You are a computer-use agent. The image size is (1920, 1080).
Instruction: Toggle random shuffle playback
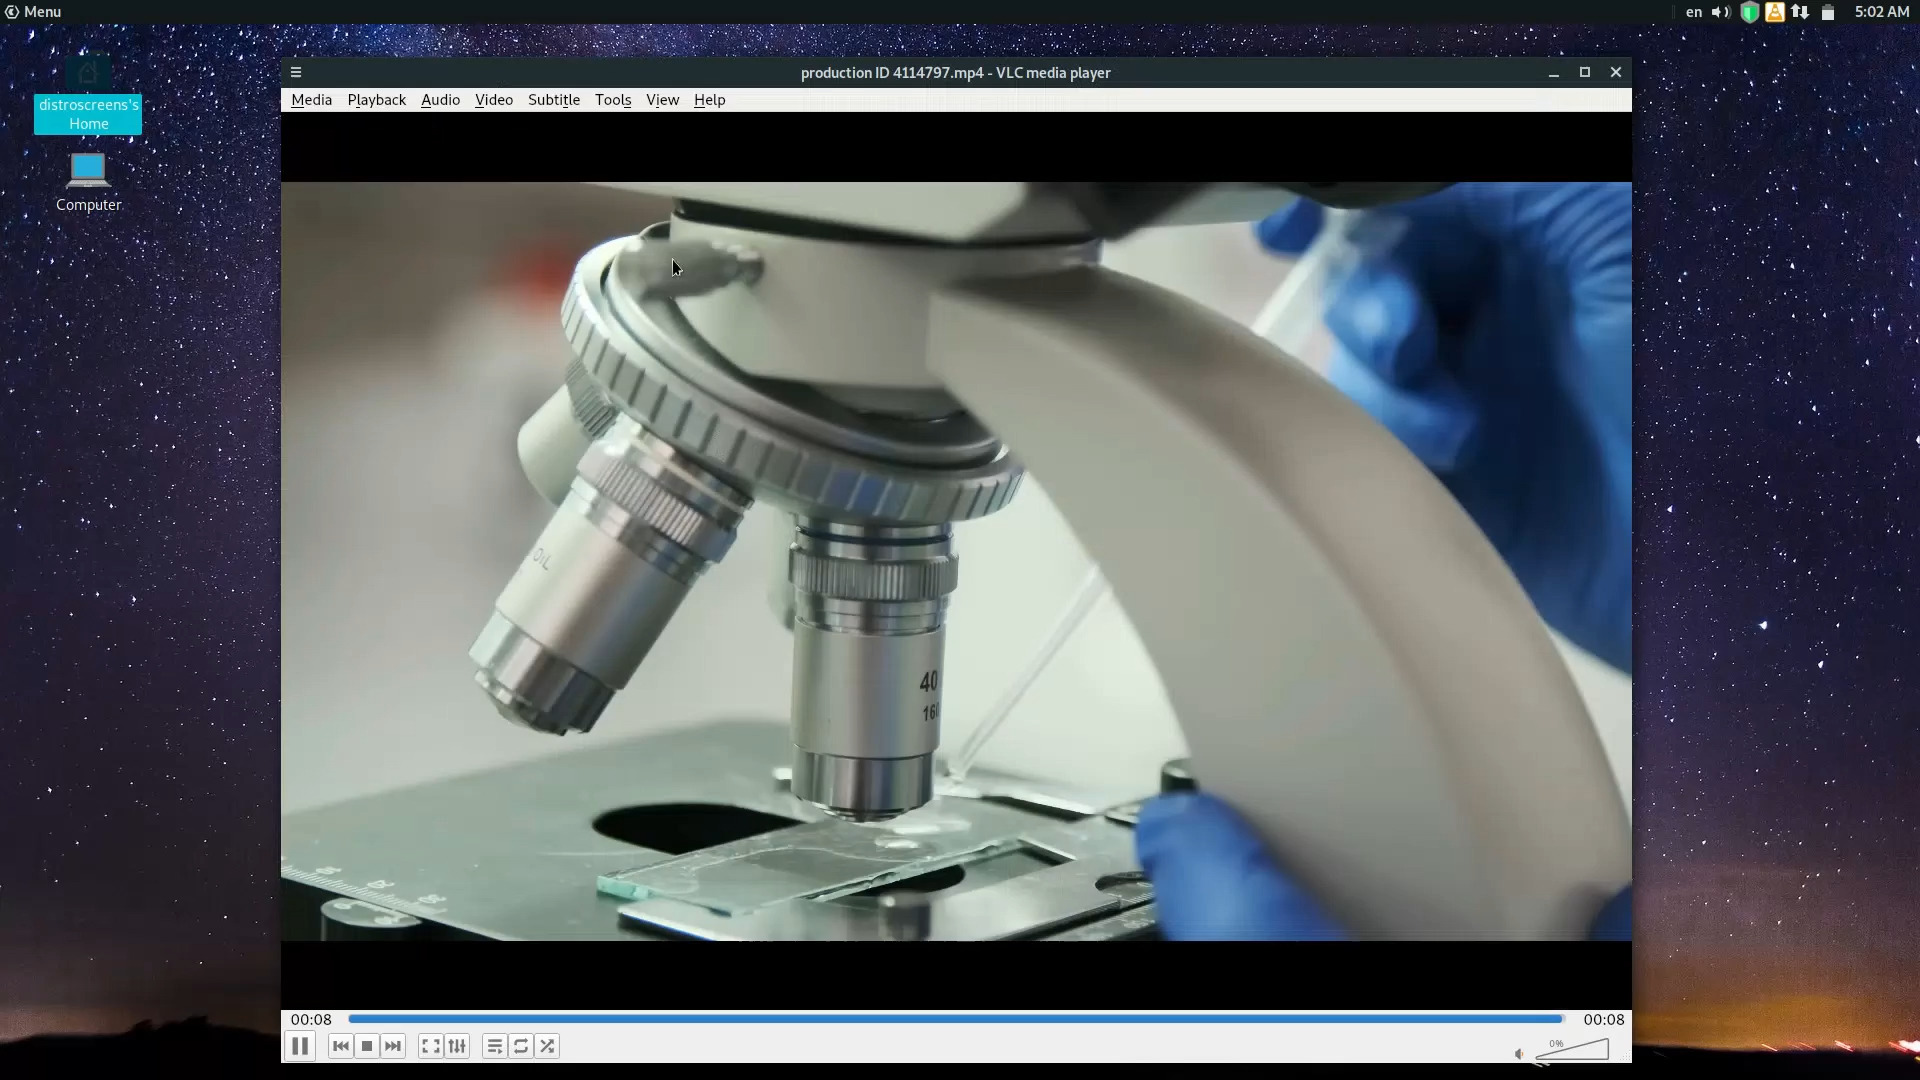(547, 1046)
